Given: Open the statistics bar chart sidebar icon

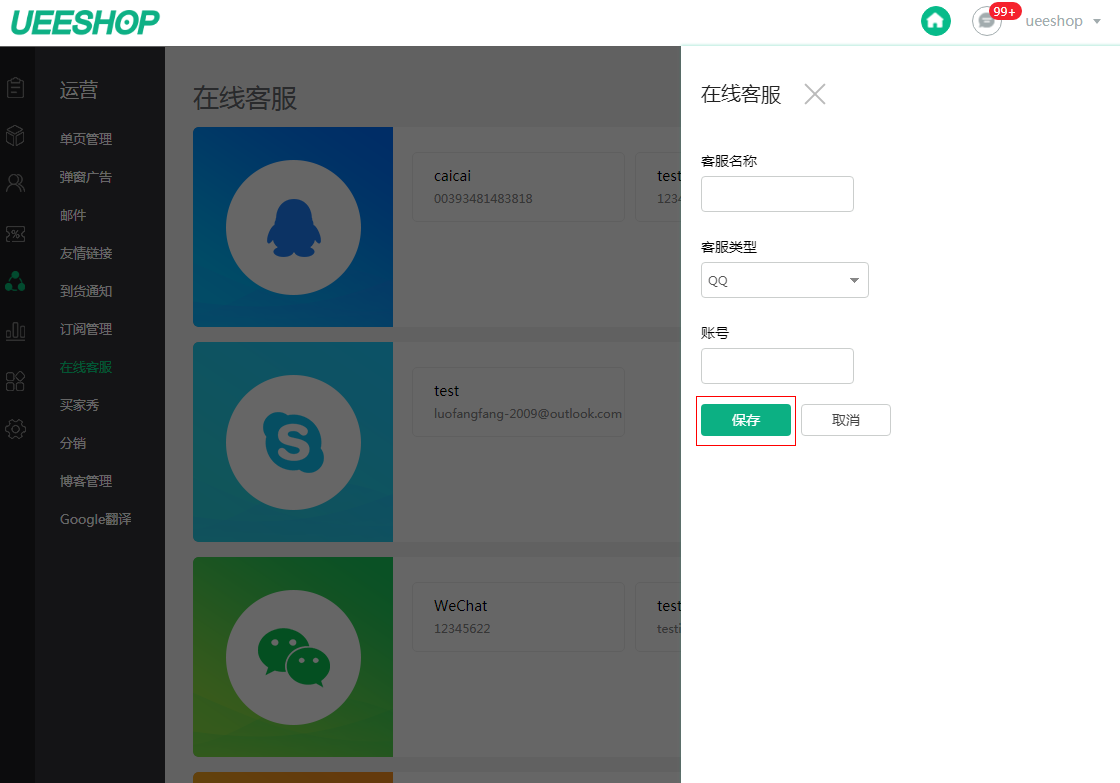Looking at the screenshot, I should 15,331.
